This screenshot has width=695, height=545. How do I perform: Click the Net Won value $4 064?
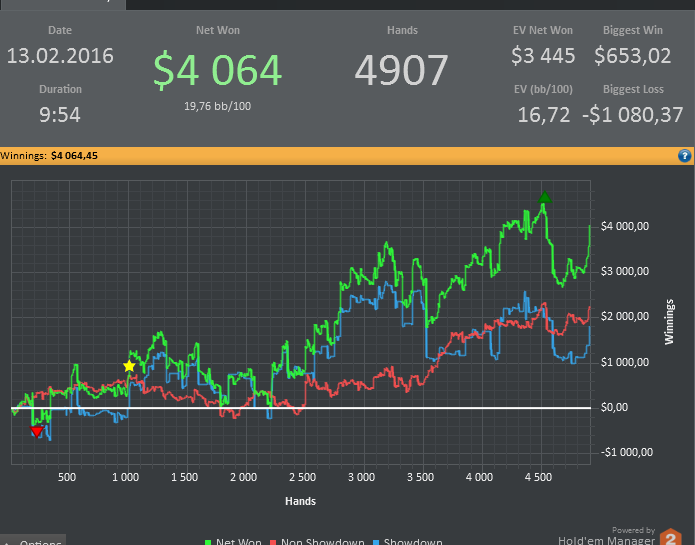click(x=218, y=70)
